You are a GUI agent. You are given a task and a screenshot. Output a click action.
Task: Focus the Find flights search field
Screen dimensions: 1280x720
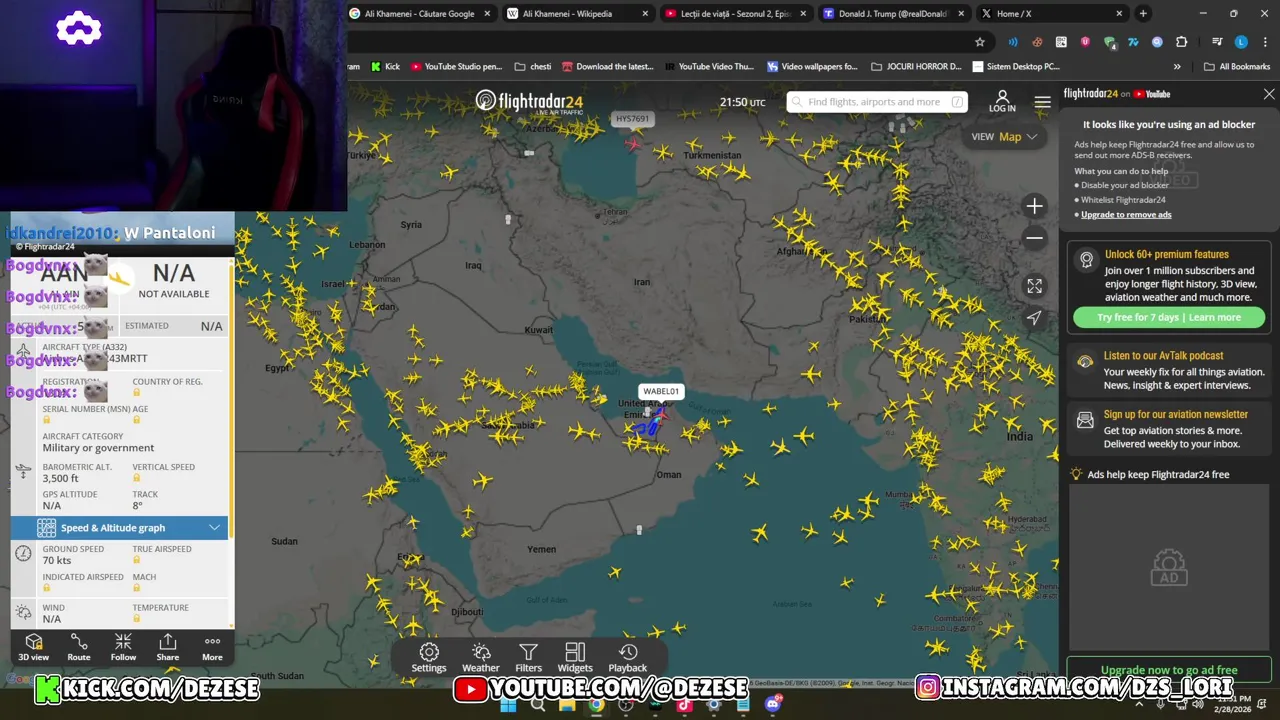tap(877, 102)
